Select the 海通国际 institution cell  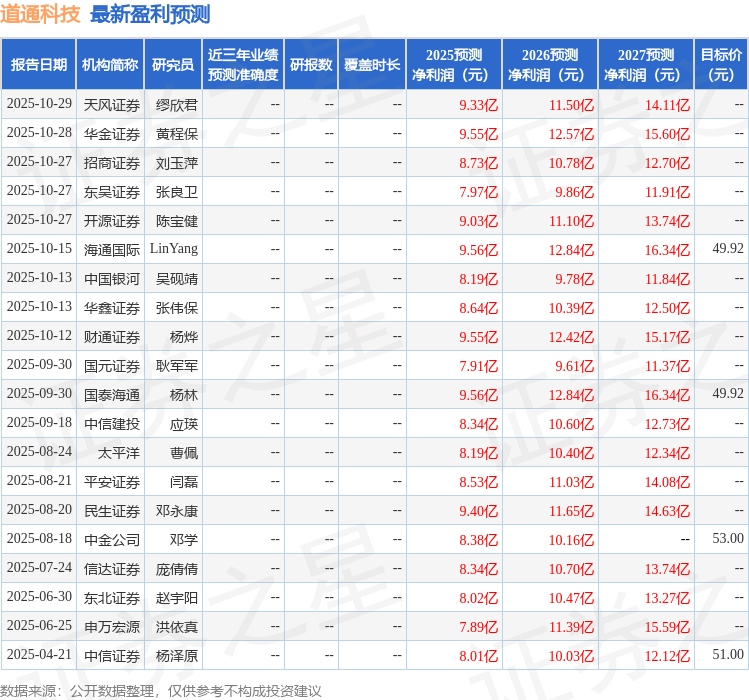[x=112, y=250]
